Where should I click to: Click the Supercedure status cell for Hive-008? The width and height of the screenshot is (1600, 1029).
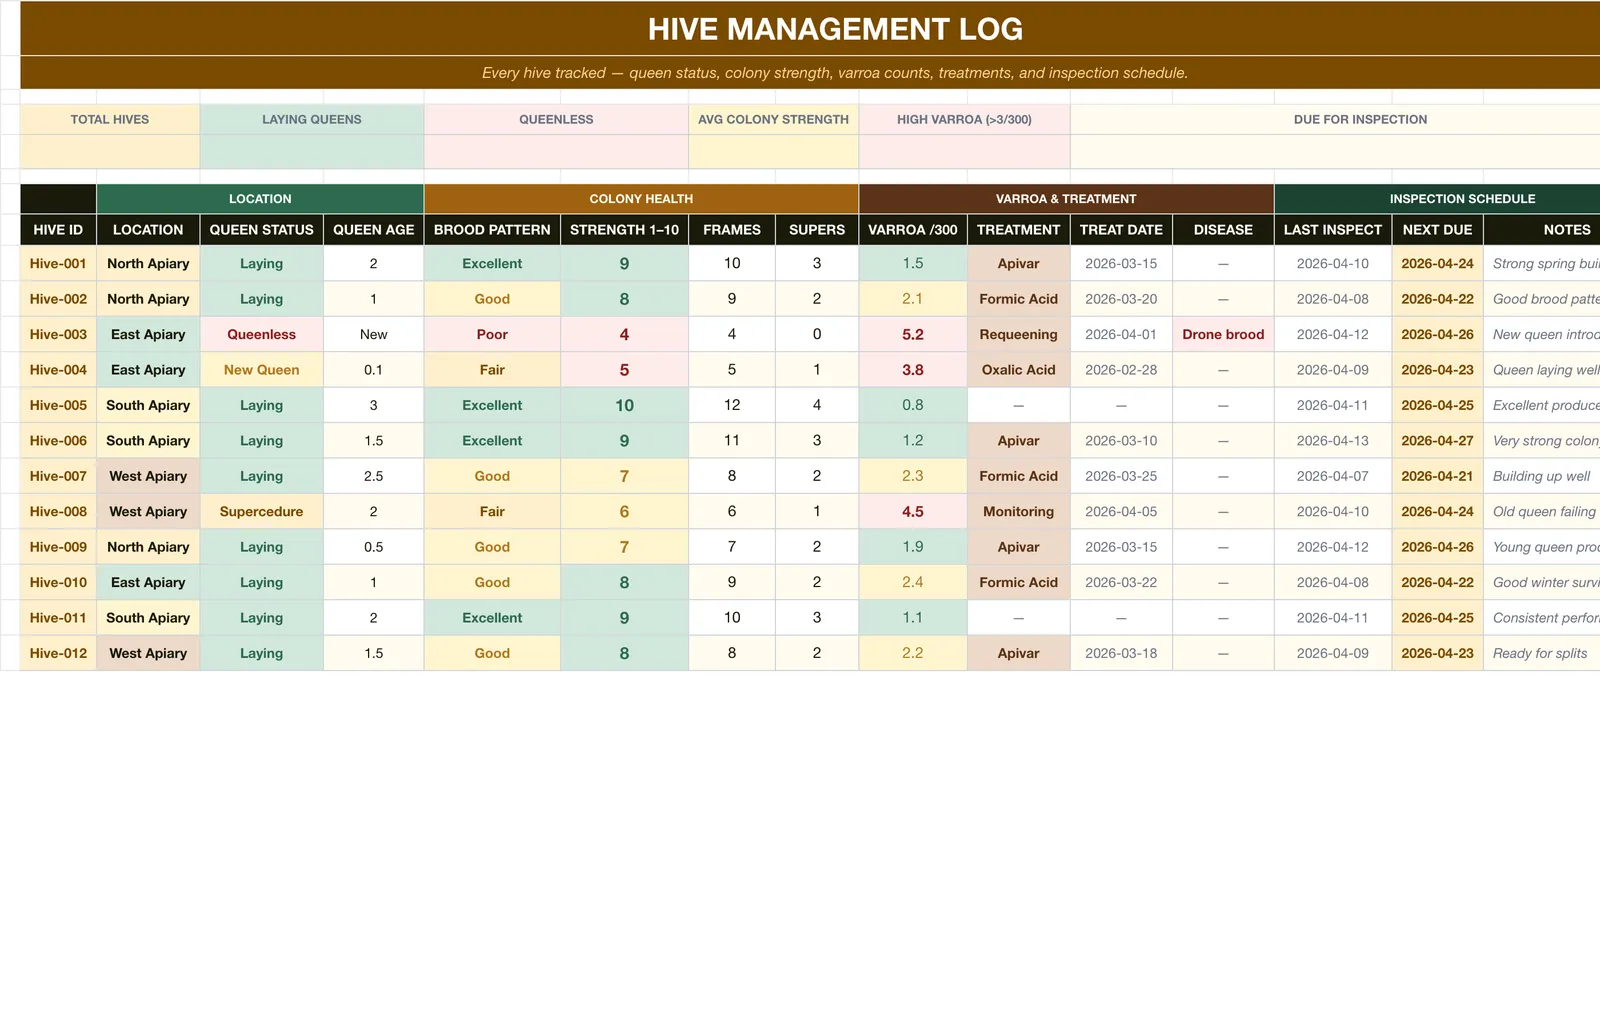[261, 512]
